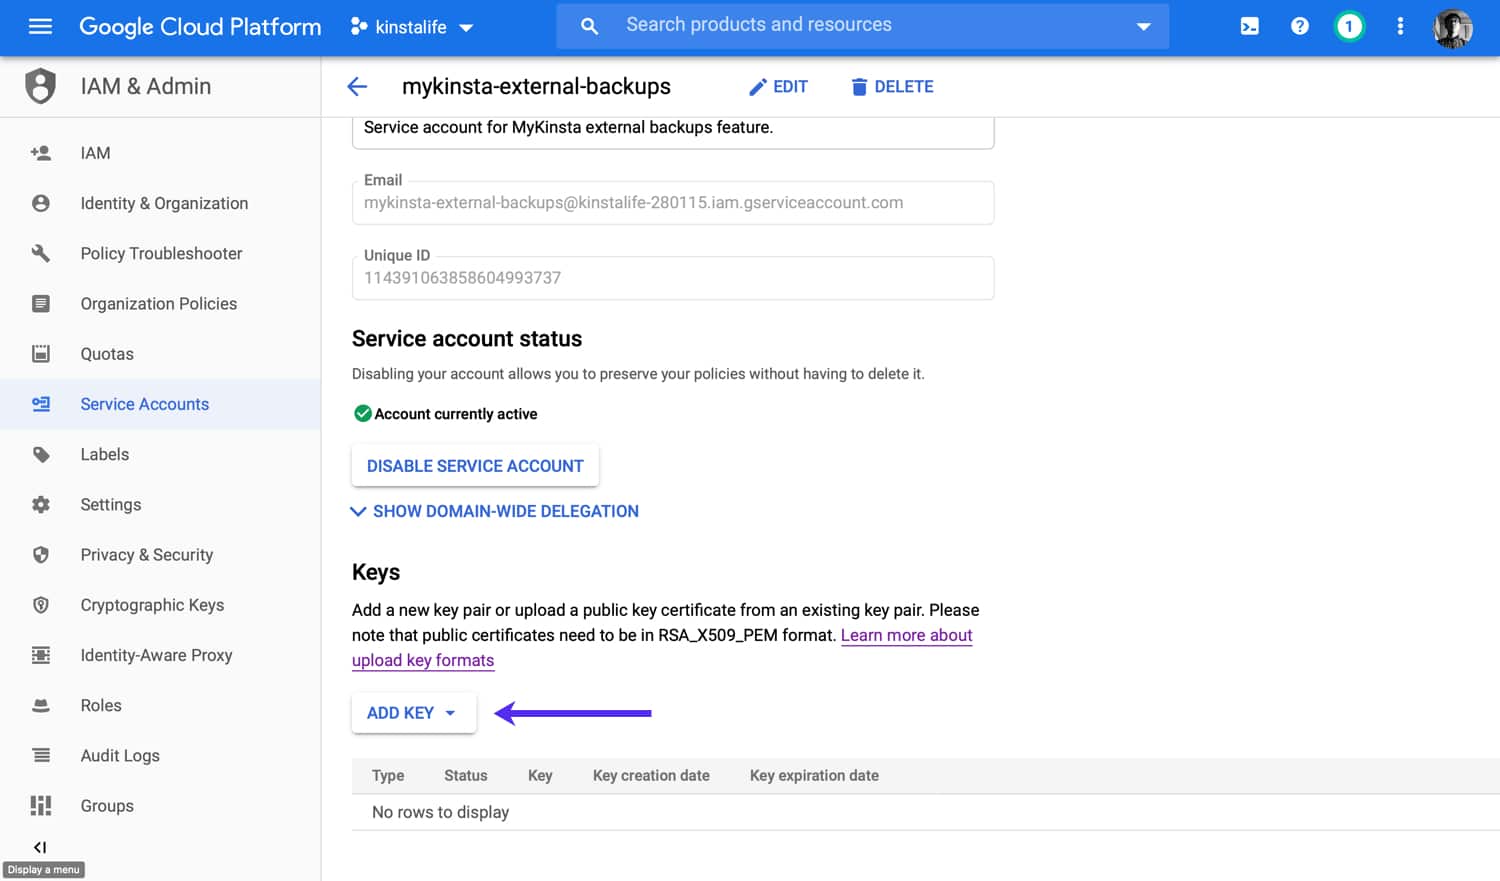Open the kinstalife project picker
The image size is (1500, 881).
(x=412, y=27)
